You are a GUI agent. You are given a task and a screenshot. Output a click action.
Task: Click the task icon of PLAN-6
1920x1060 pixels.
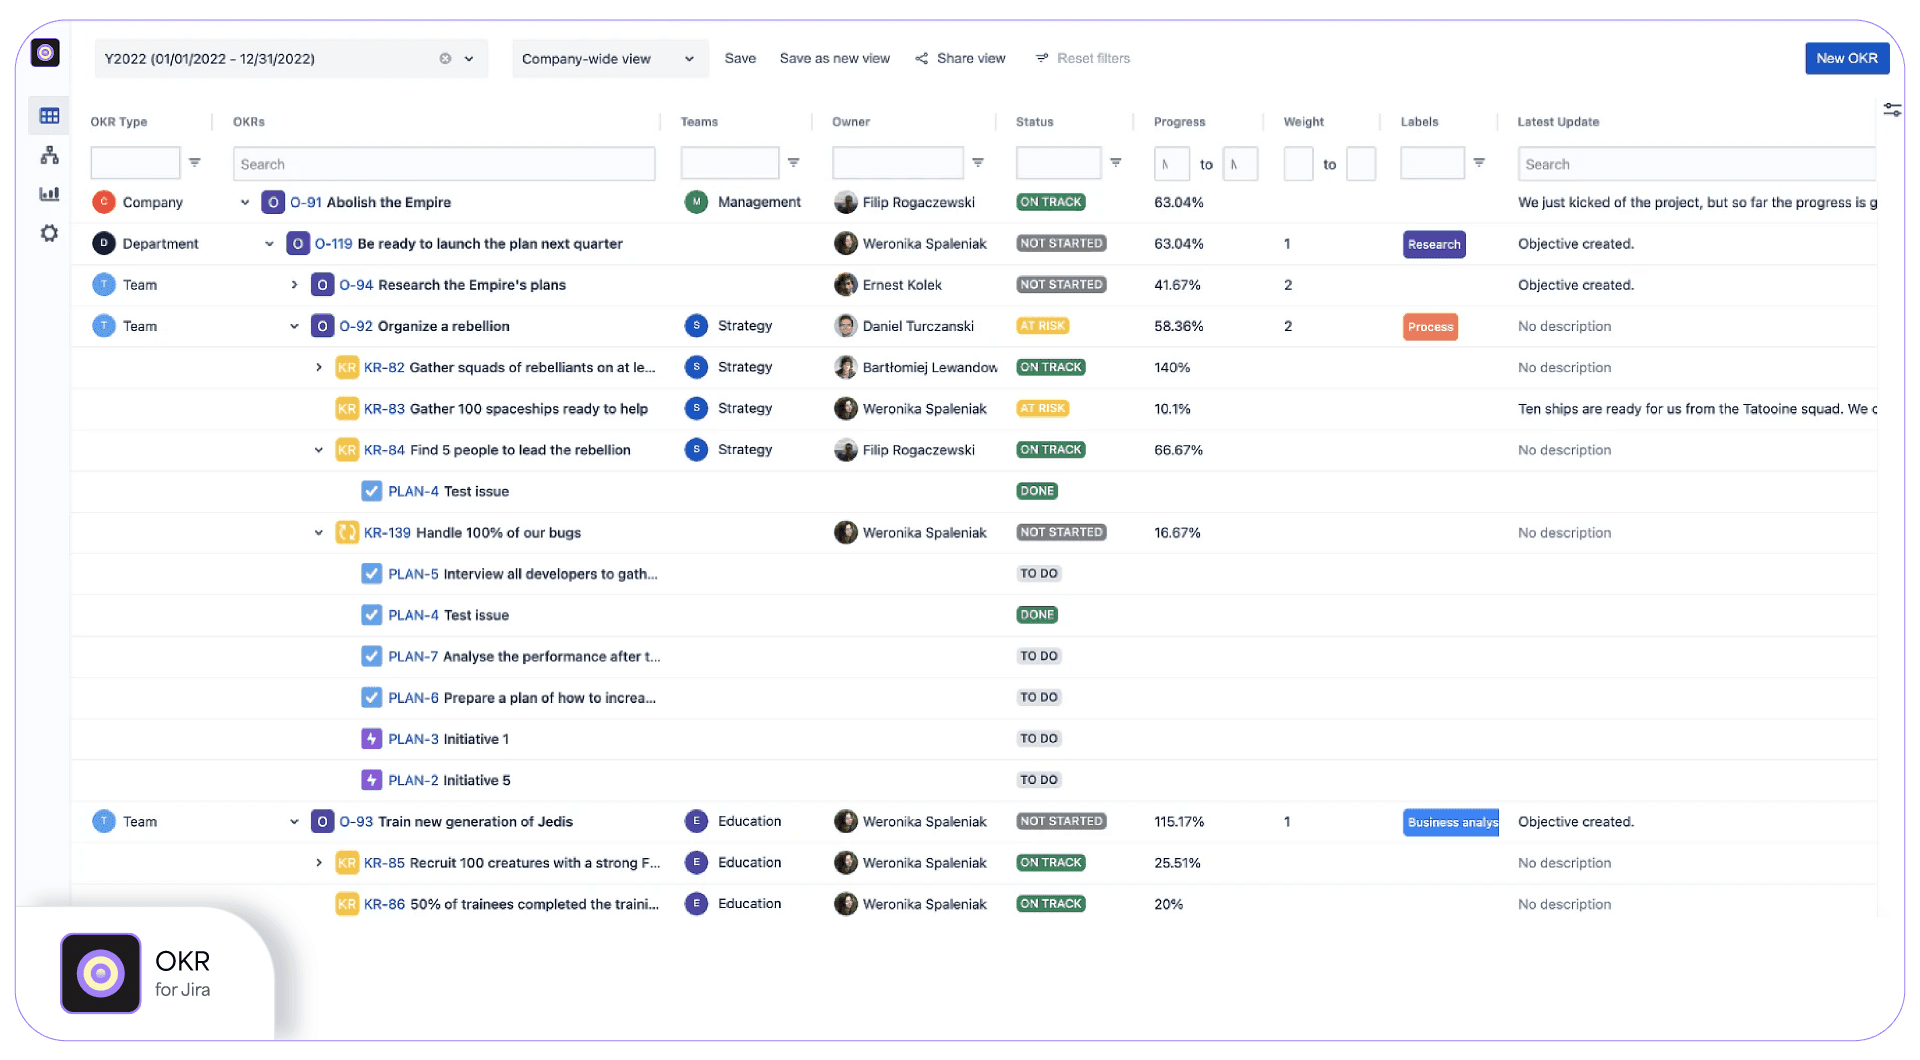pos(371,697)
